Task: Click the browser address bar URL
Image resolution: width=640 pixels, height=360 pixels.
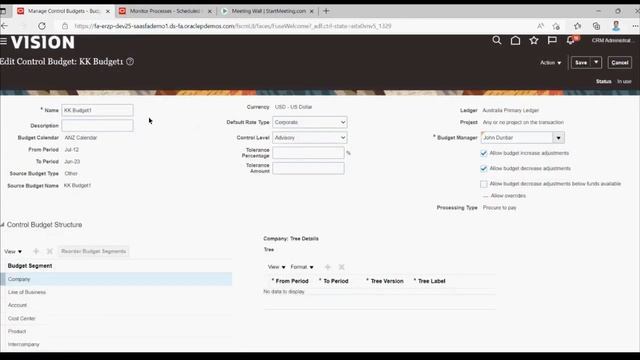Action: [x=233, y=26]
